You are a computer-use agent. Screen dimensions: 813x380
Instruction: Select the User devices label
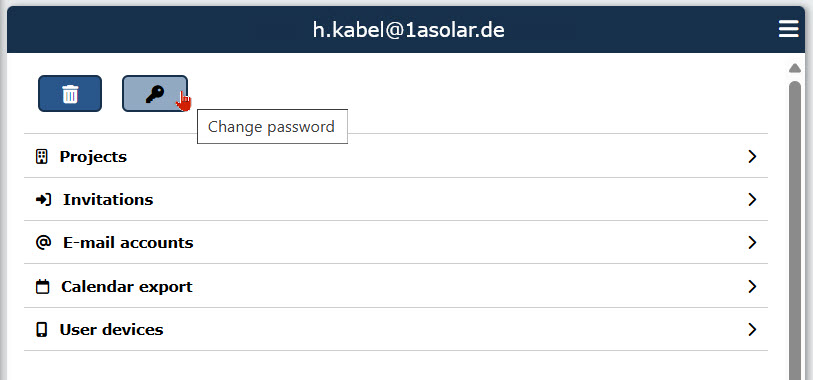tap(111, 330)
